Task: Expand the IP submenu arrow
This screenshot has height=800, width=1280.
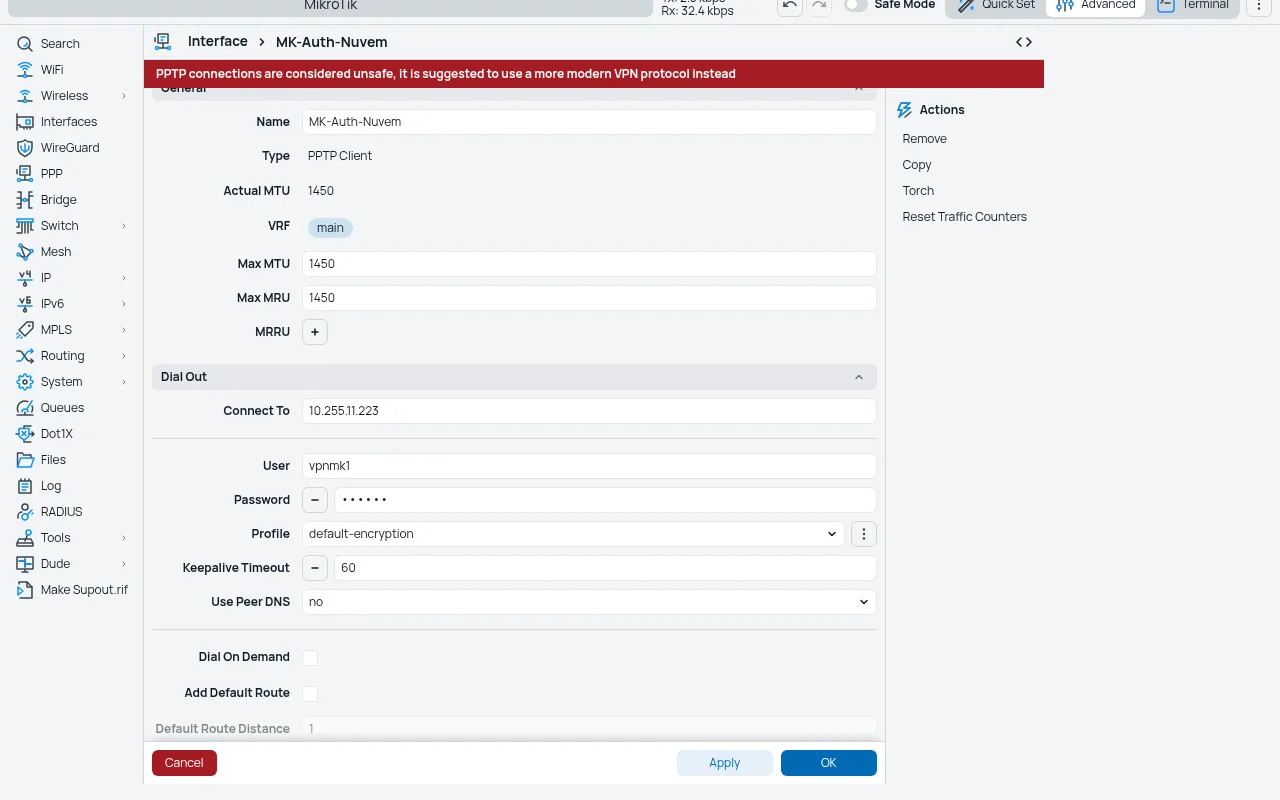Action: (124, 278)
